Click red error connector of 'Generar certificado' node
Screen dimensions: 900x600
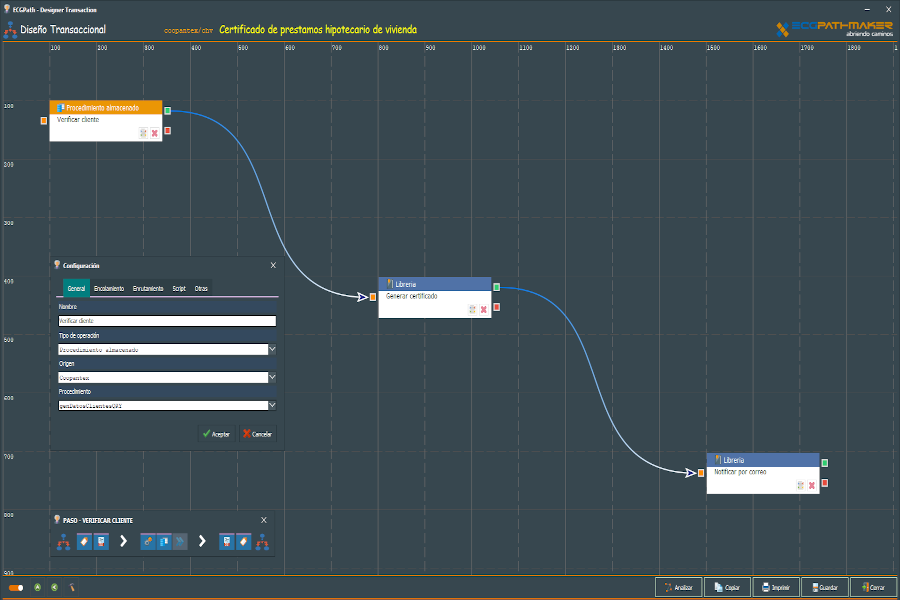pyautogui.click(x=496, y=307)
